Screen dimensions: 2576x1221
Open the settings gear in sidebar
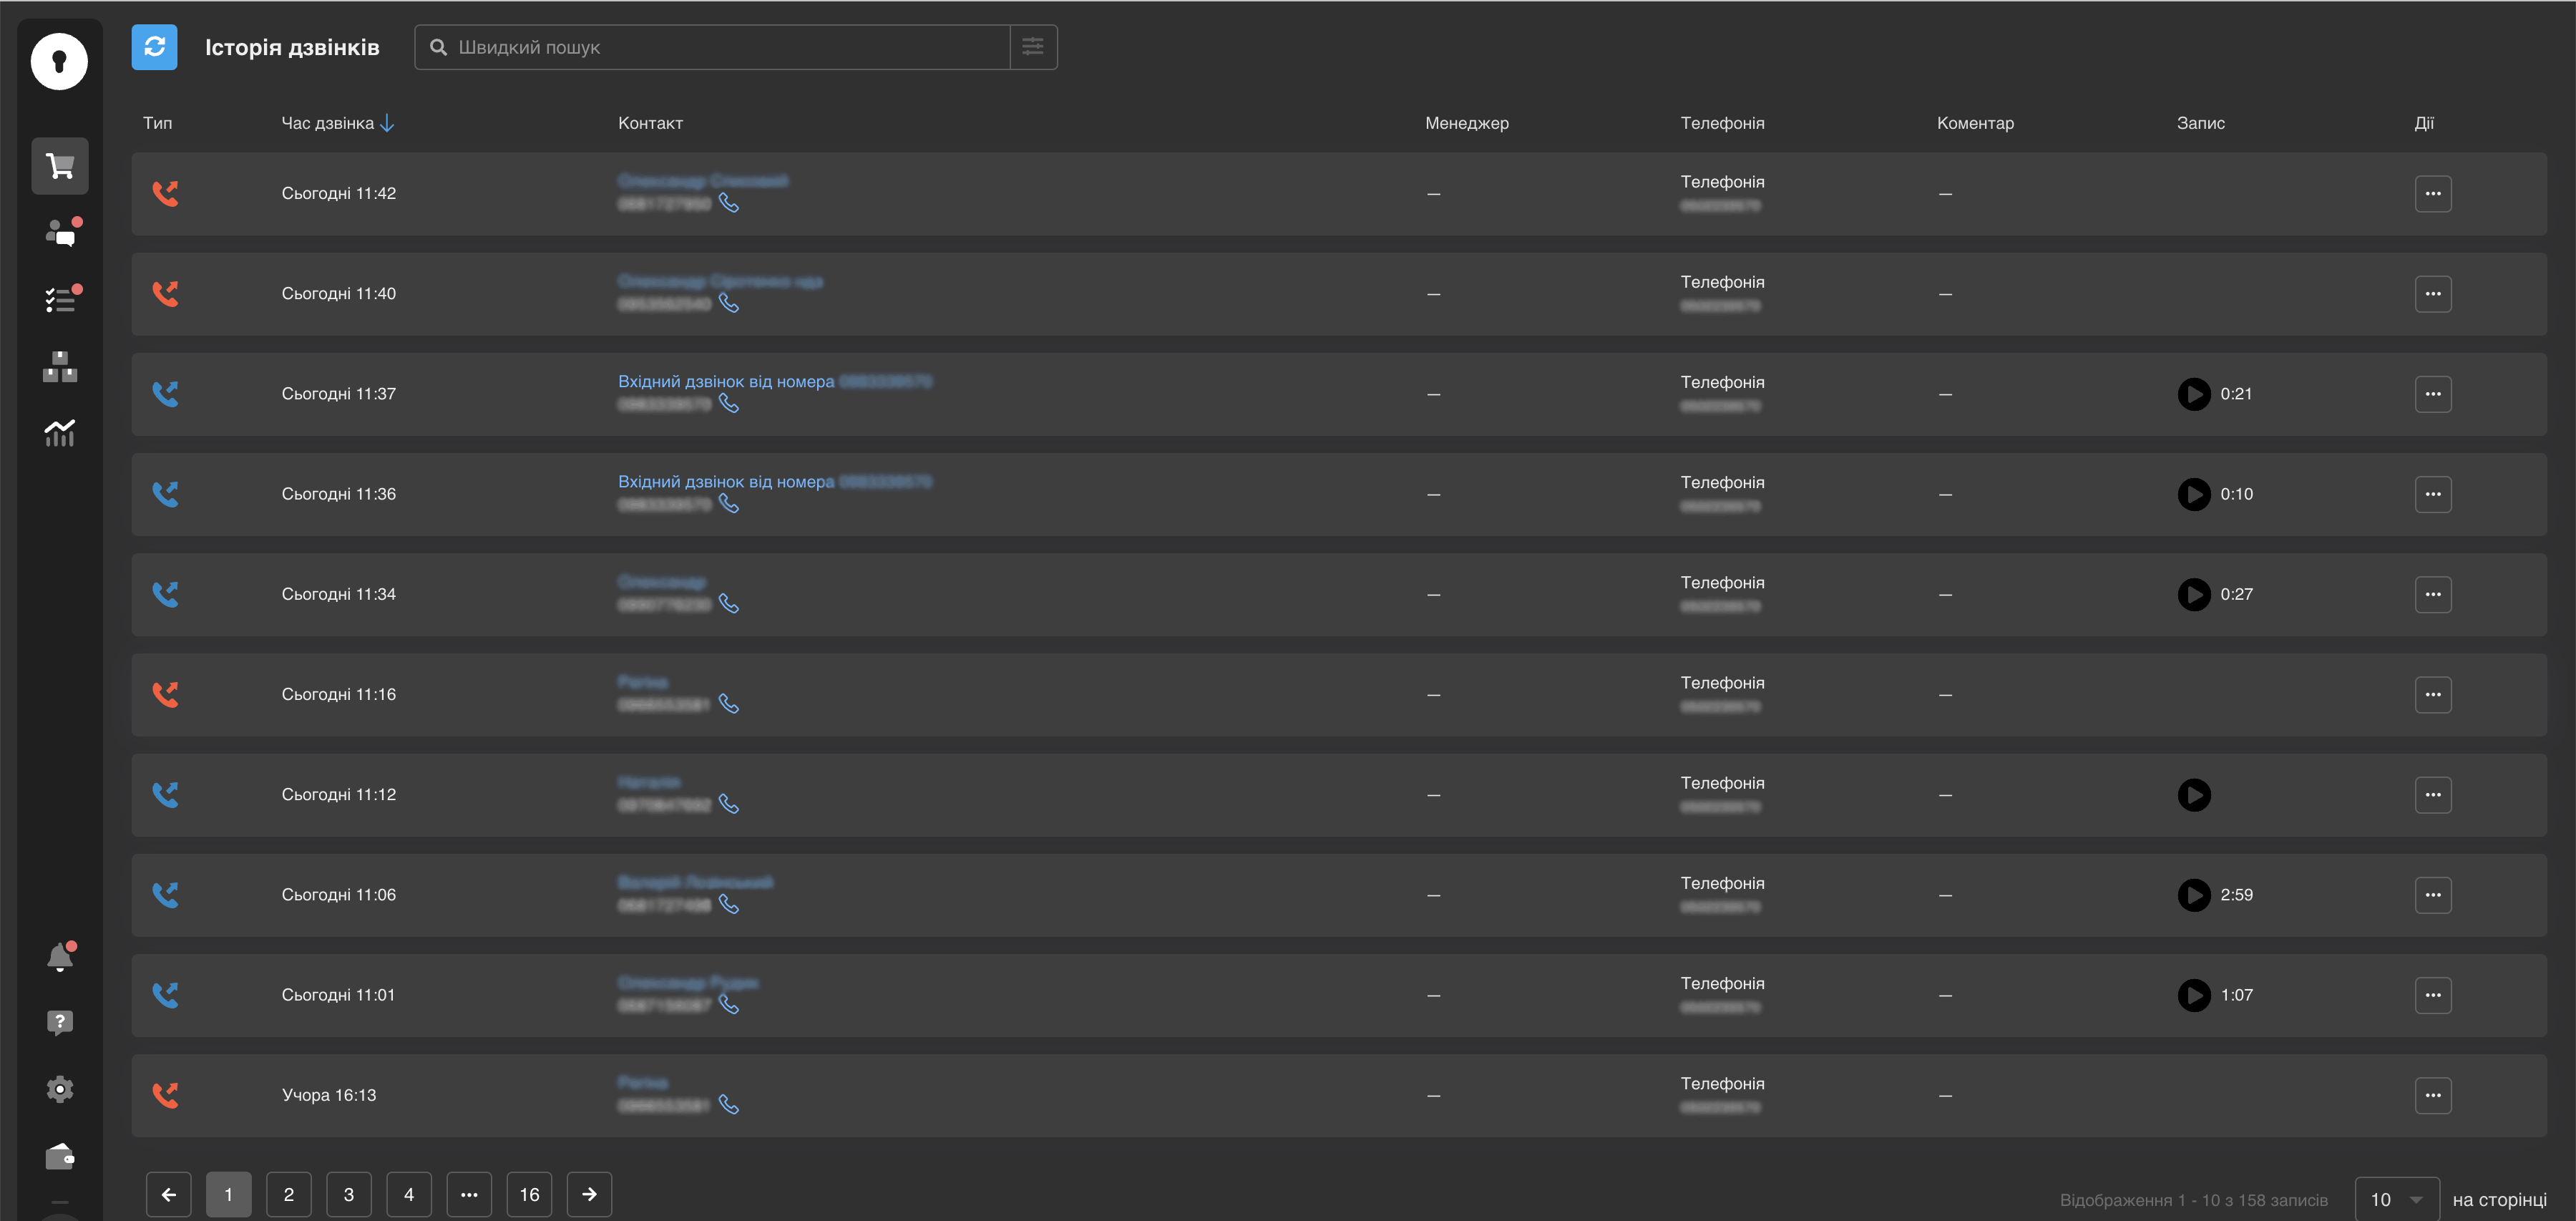click(60, 1089)
